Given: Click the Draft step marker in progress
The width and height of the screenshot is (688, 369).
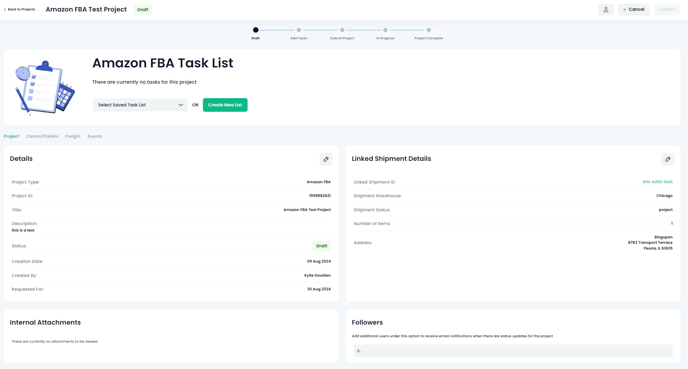Looking at the screenshot, I should pyautogui.click(x=255, y=30).
